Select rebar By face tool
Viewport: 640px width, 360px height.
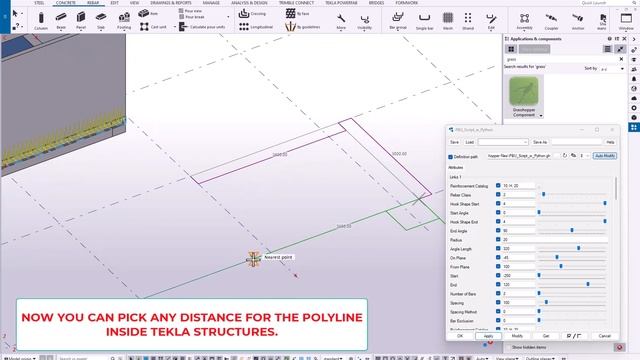(297, 13)
